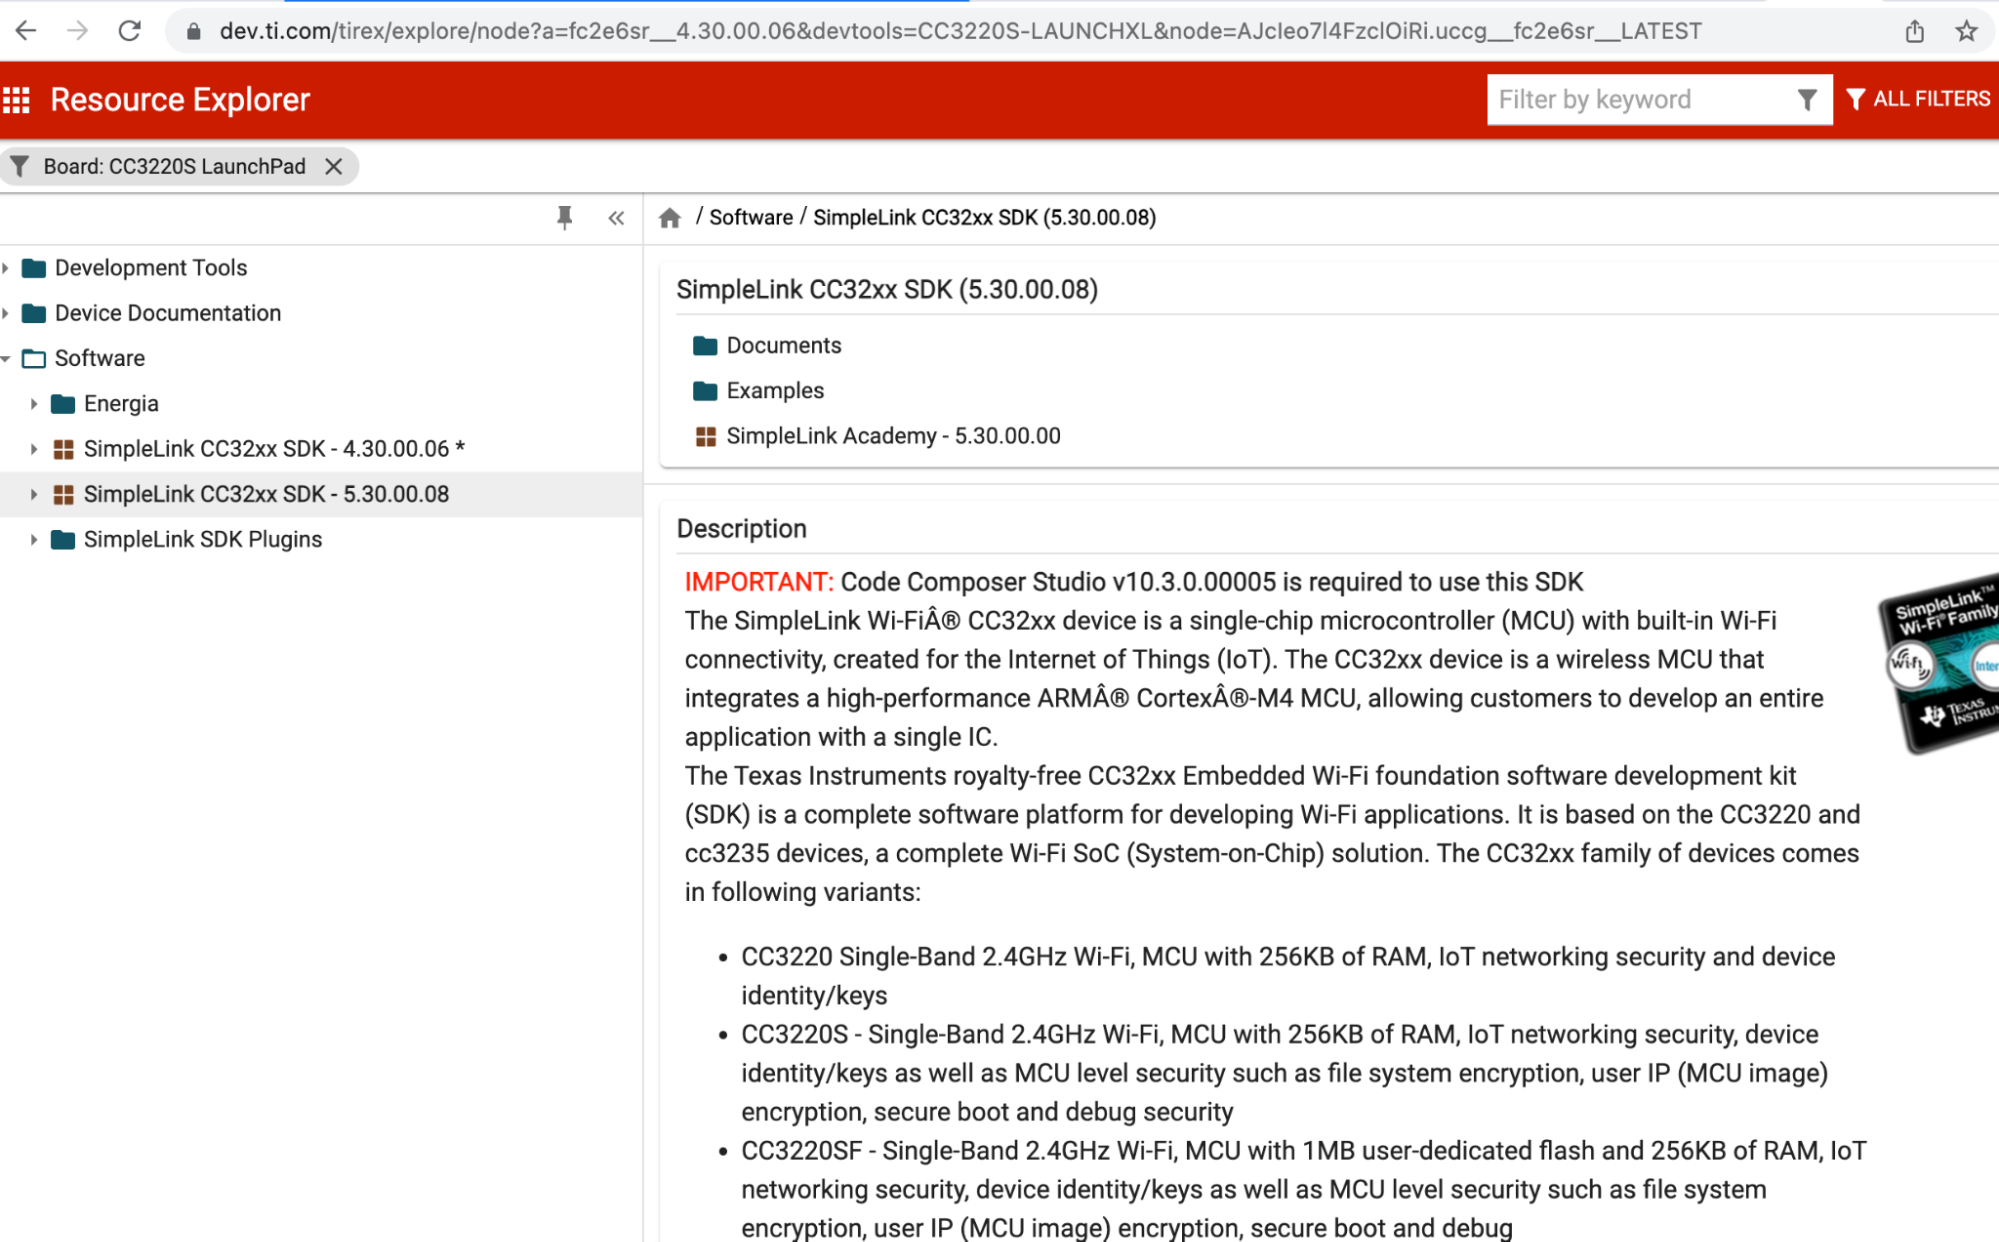Expand the Development Tools folder
Image resolution: width=1999 pixels, height=1242 pixels.
tap(7, 268)
